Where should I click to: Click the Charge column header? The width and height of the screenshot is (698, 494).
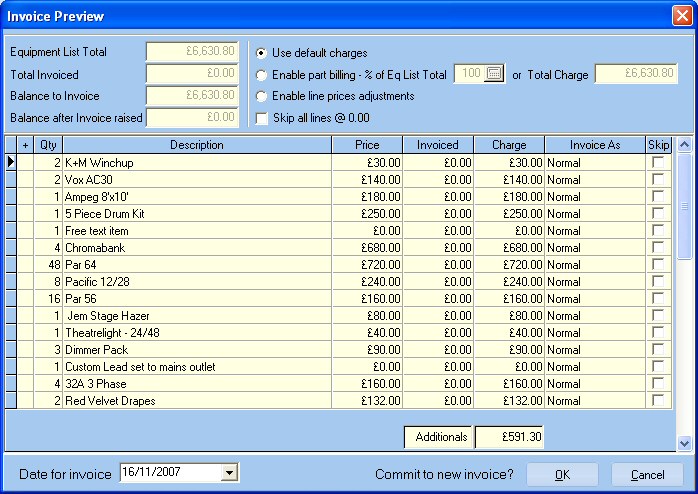pos(509,145)
